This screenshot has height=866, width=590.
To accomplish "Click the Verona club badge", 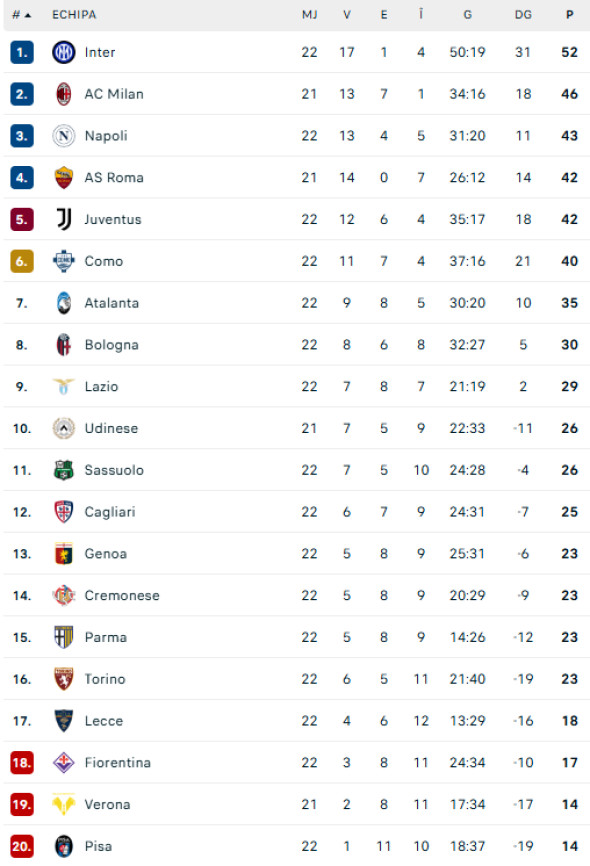I will (60, 804).
